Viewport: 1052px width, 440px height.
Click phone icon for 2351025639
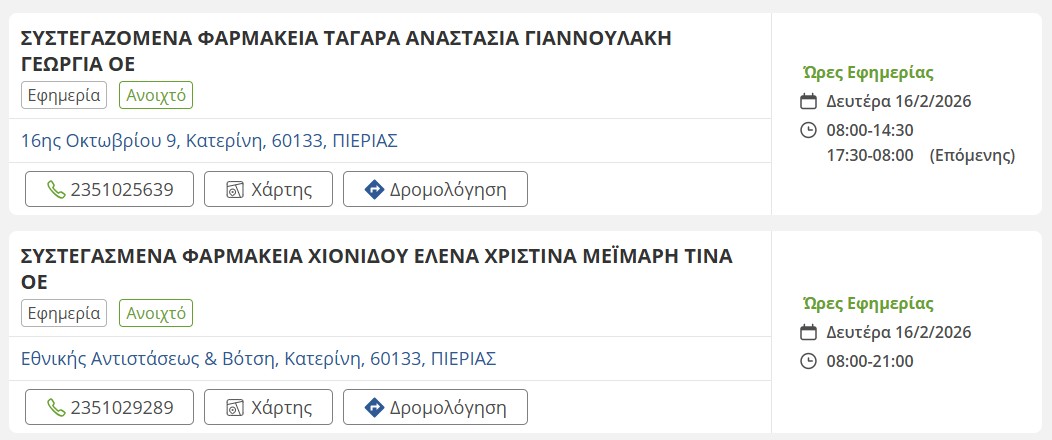click(x=56, y=189)
